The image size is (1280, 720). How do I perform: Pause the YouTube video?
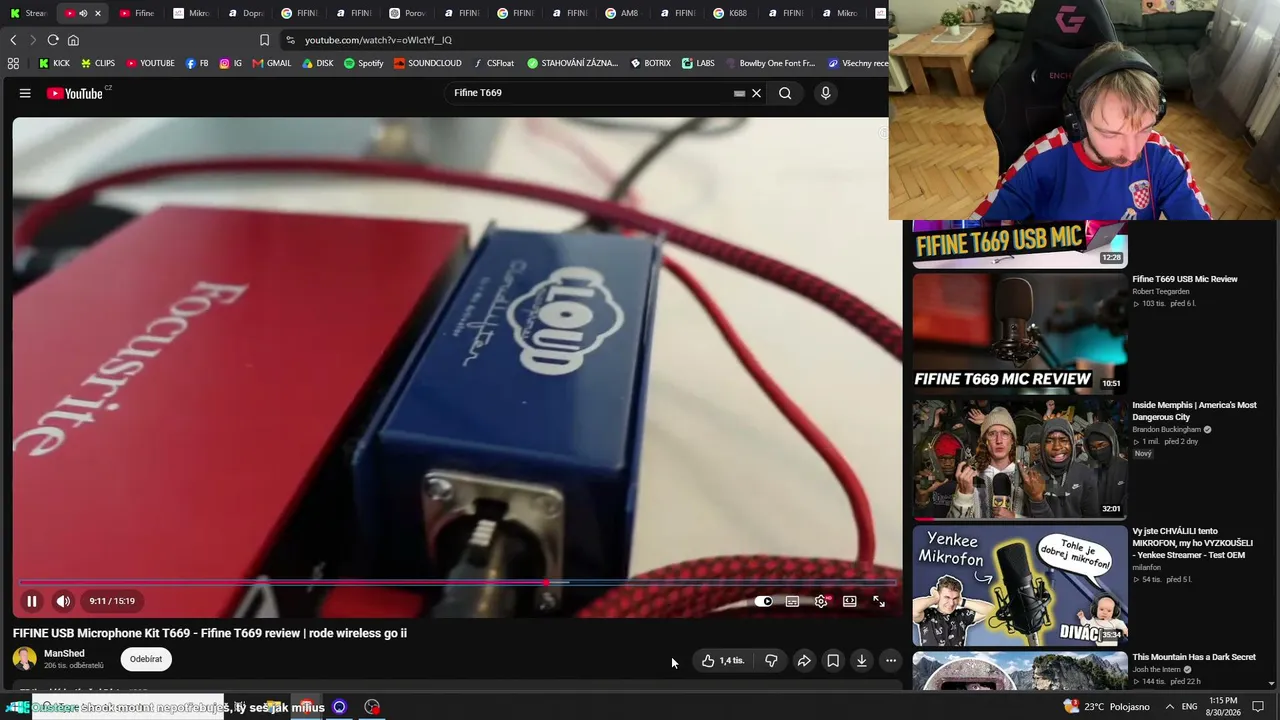(x=32, y=601)
